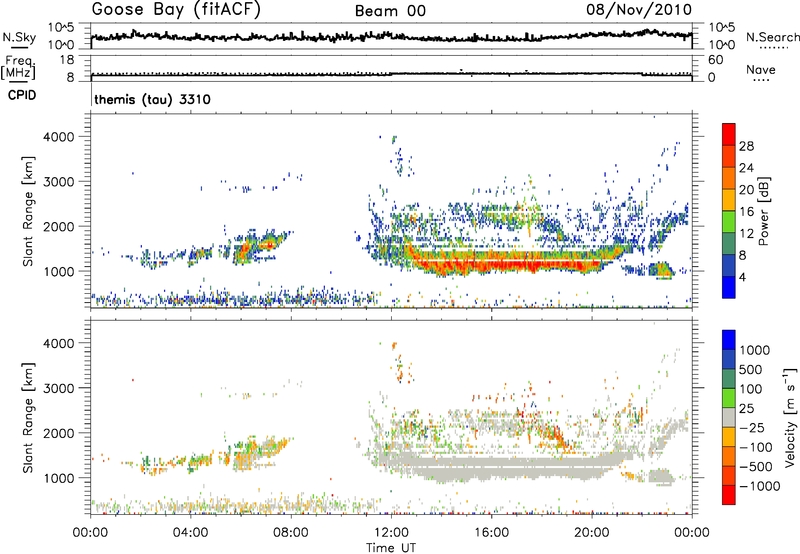Image resolution: width=800 pixels, height=554 pixels.
Task: Click the 'N.Sky' legend label
Action: coord(19,37)
